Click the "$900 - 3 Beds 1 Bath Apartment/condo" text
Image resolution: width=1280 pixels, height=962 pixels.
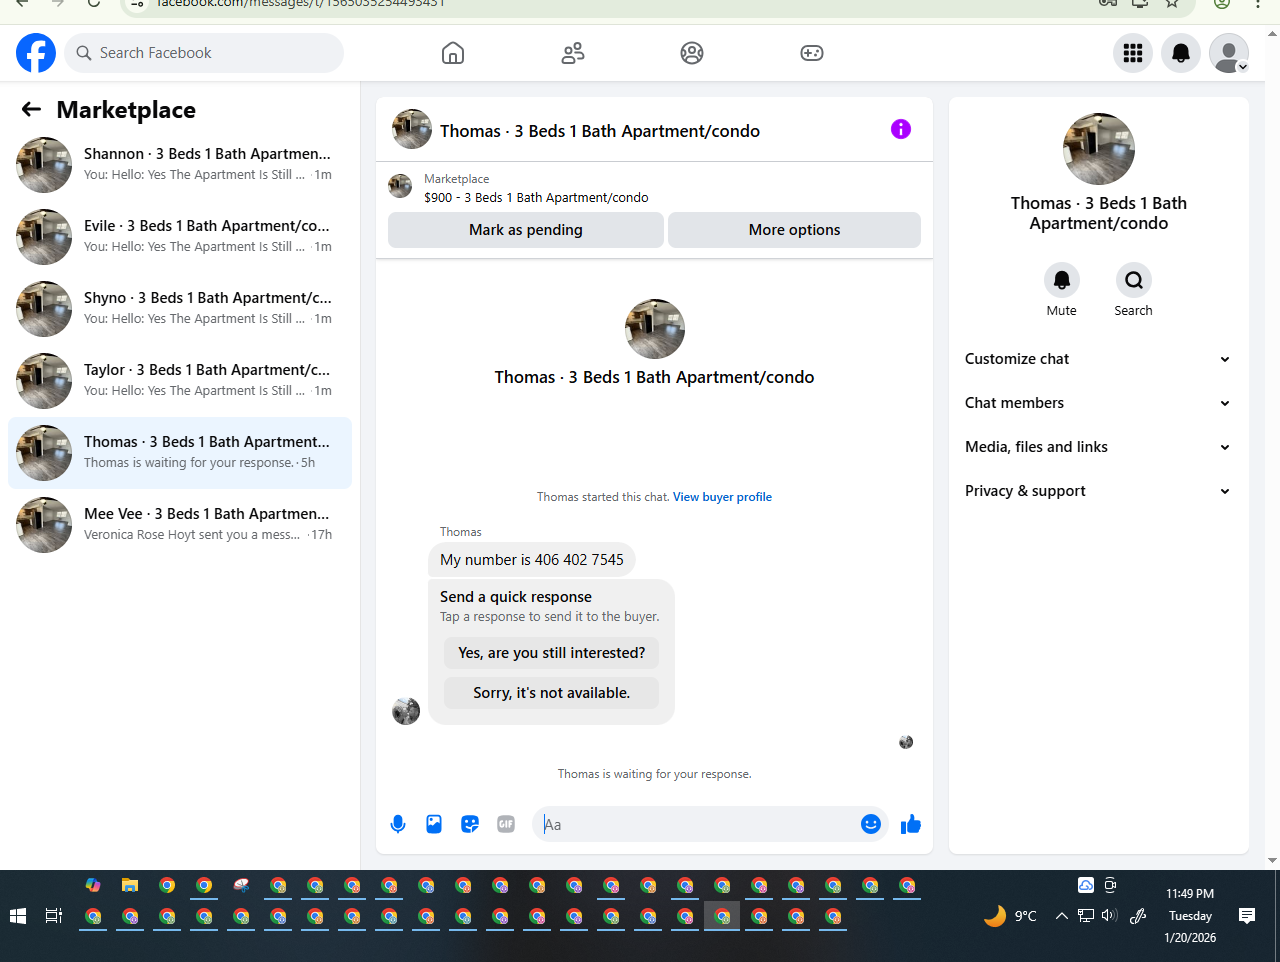click(536, 198)
